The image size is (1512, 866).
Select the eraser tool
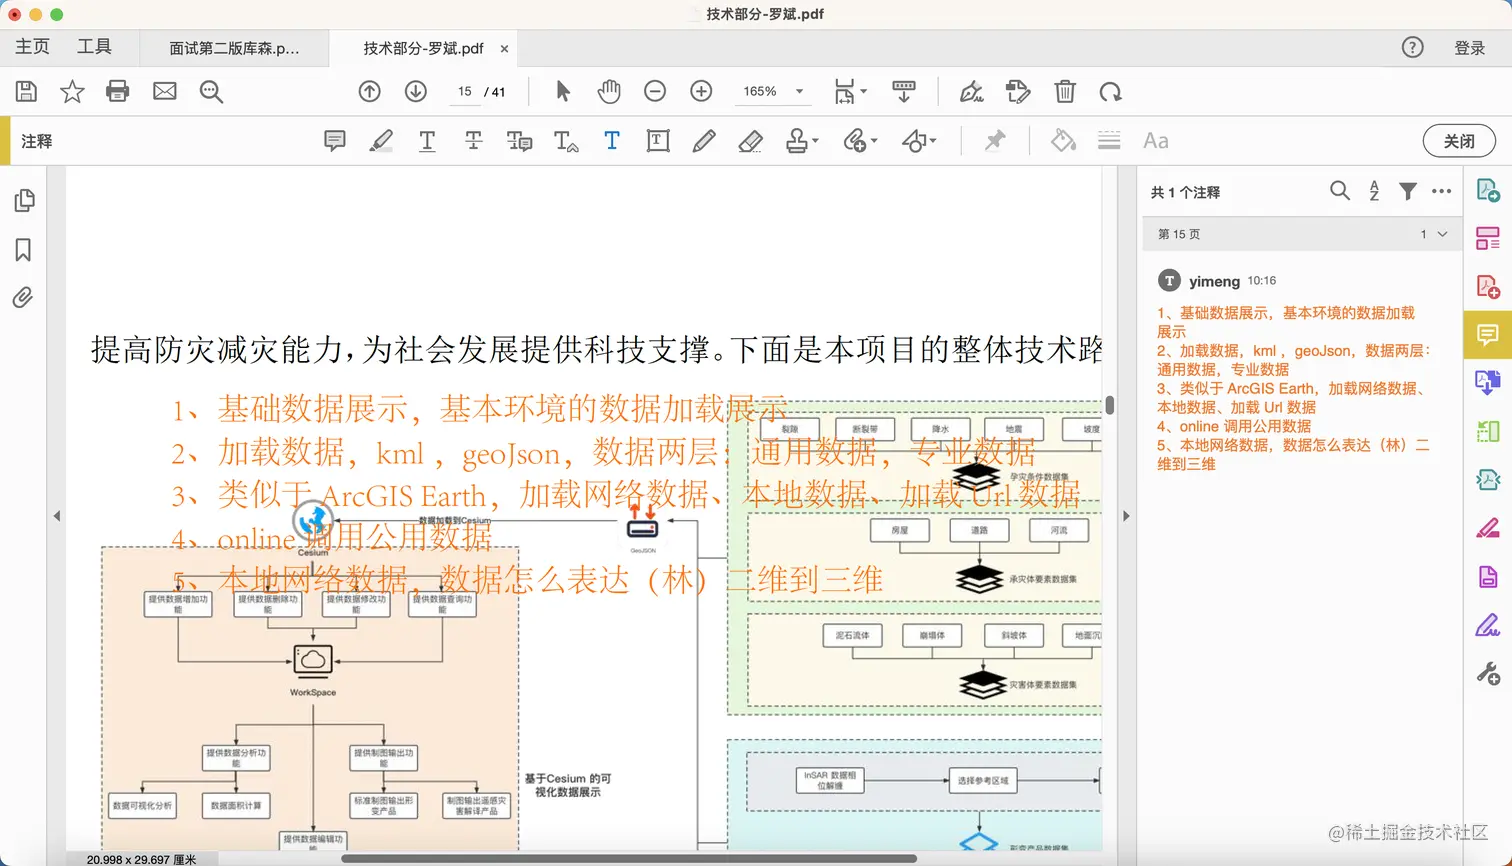750,141
